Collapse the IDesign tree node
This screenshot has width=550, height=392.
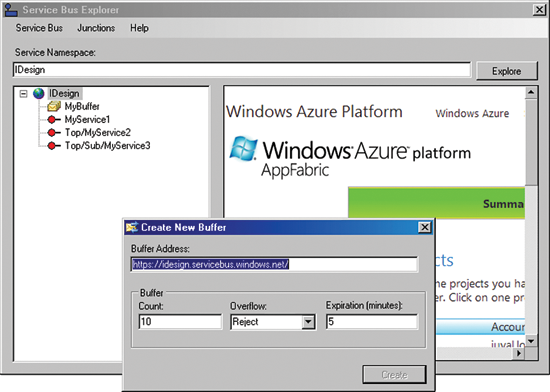[24, 94]
